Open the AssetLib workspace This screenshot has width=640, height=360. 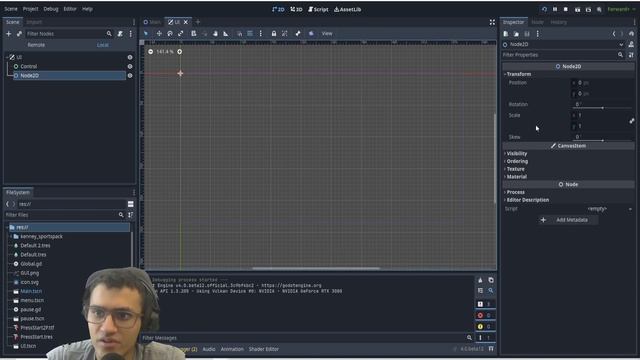pyautogui.click(x=347, y=9)
